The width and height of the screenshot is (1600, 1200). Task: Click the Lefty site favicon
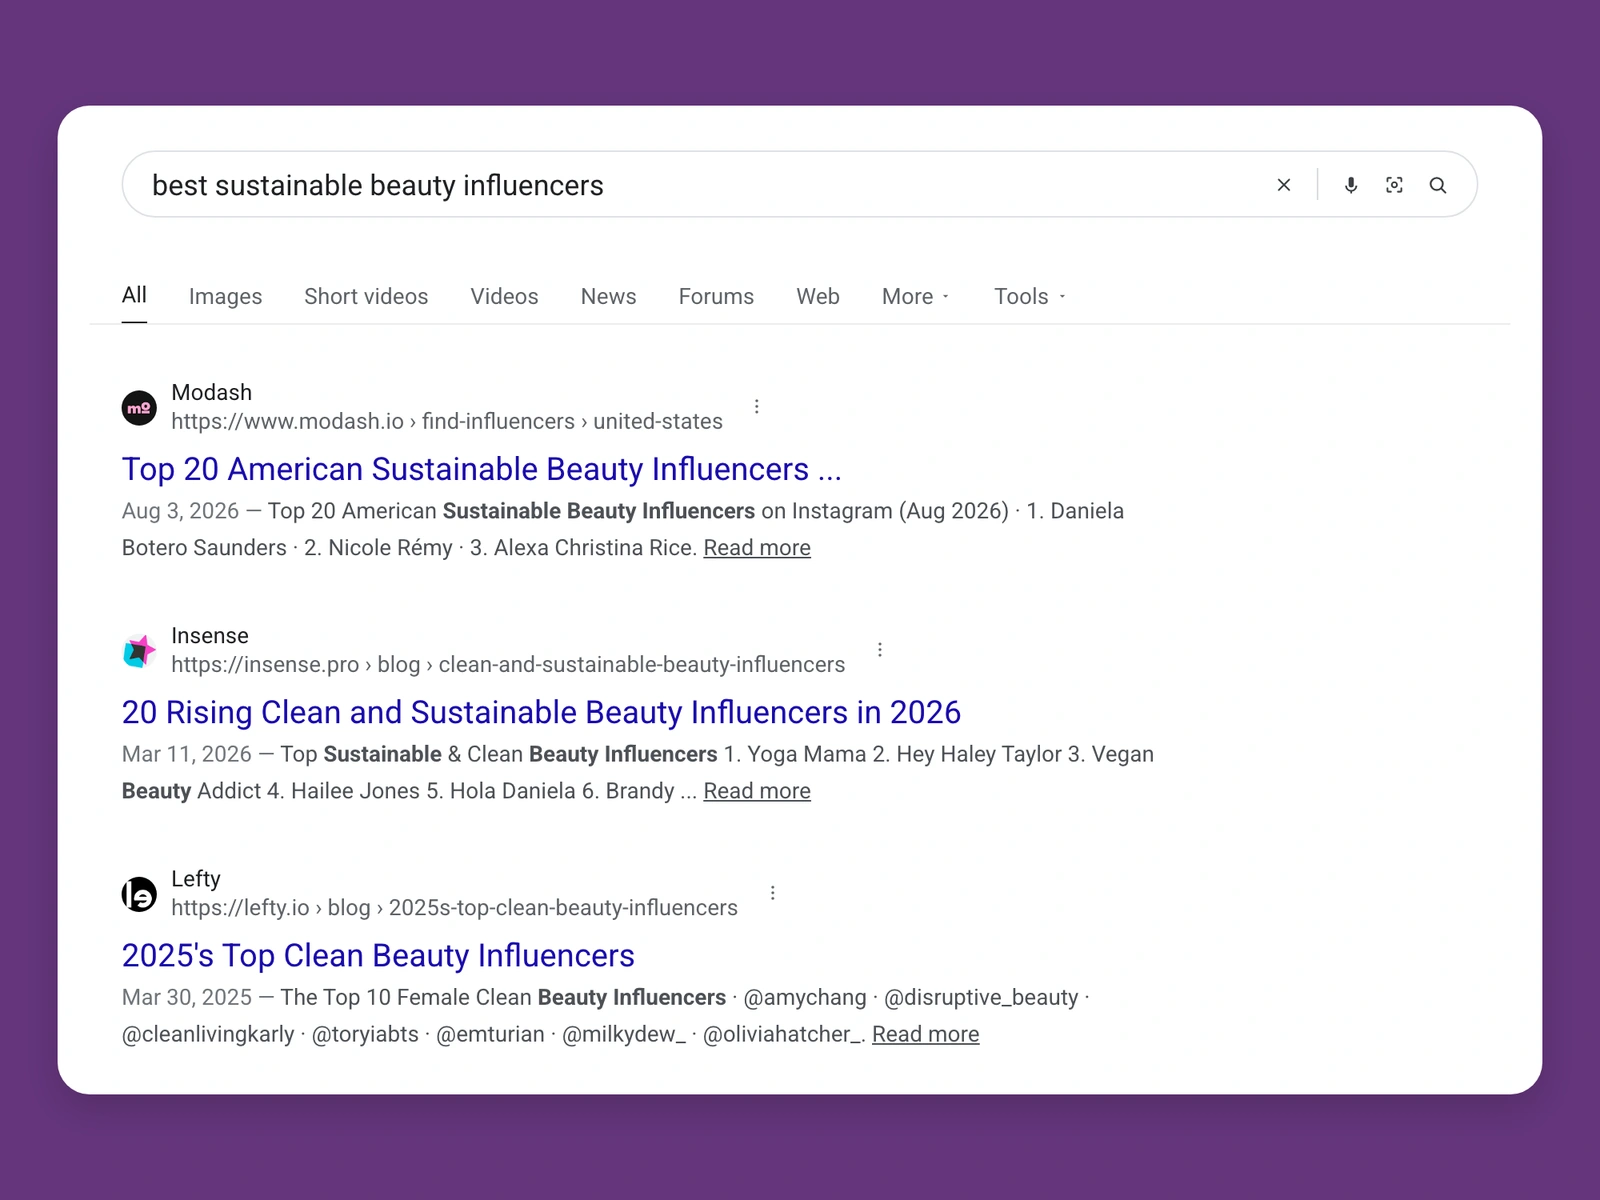click(x=139, y=894)
